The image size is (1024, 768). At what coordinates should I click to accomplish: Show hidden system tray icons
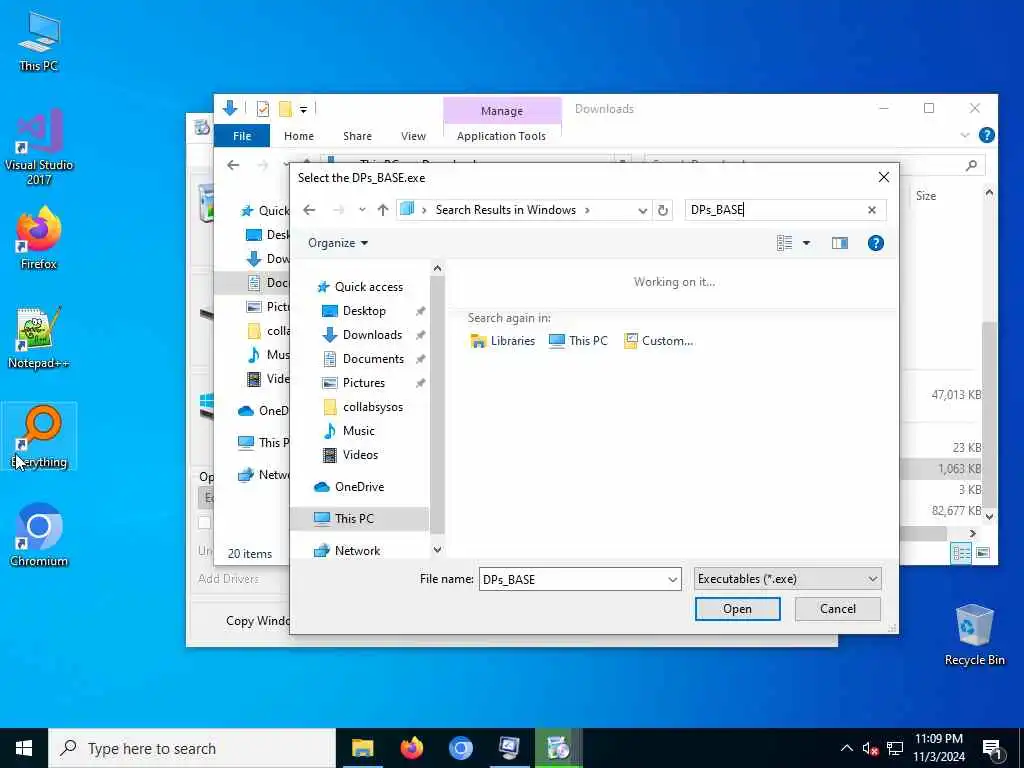[846, 748]
